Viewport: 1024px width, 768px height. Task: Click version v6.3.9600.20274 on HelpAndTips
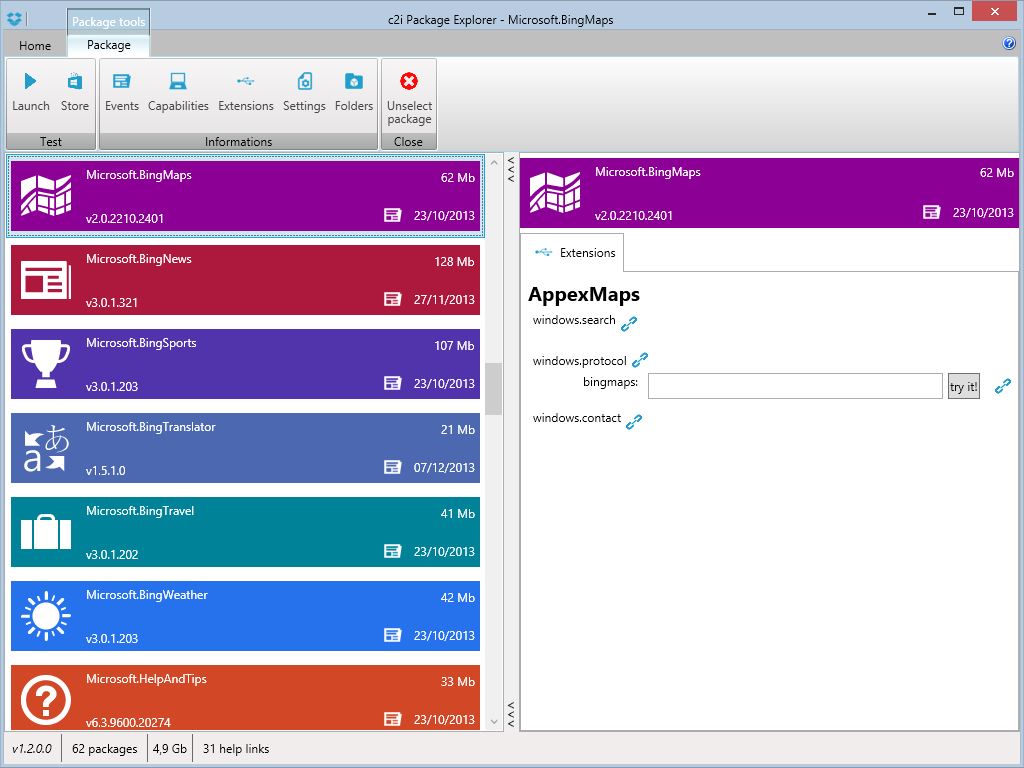[128, 722]
